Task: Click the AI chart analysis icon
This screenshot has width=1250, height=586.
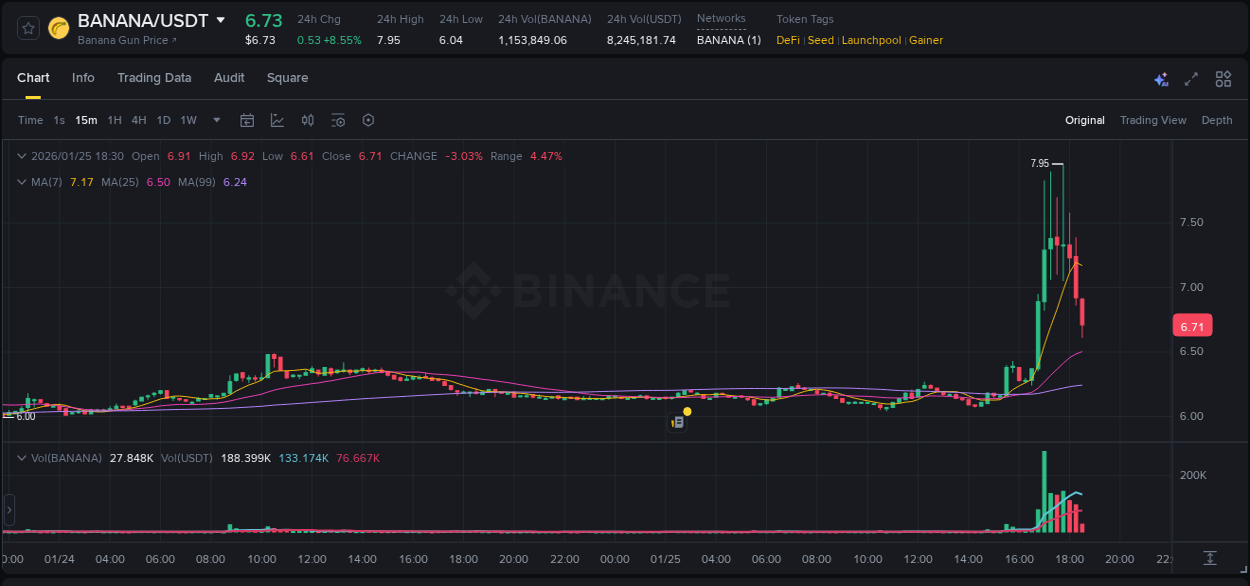Action: point(1160,78)
